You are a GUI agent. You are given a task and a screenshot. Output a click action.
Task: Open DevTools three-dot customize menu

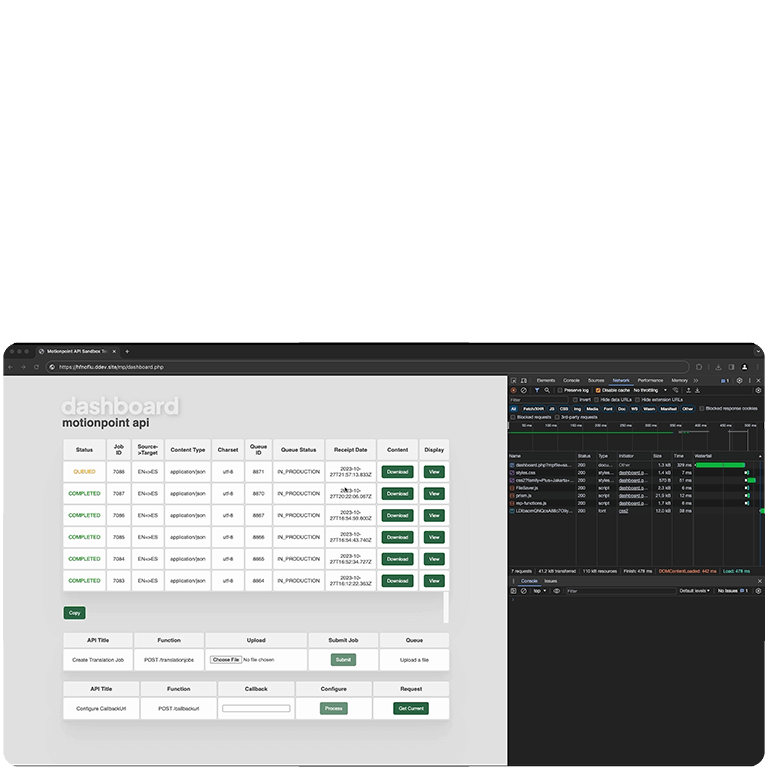[749, 381]
